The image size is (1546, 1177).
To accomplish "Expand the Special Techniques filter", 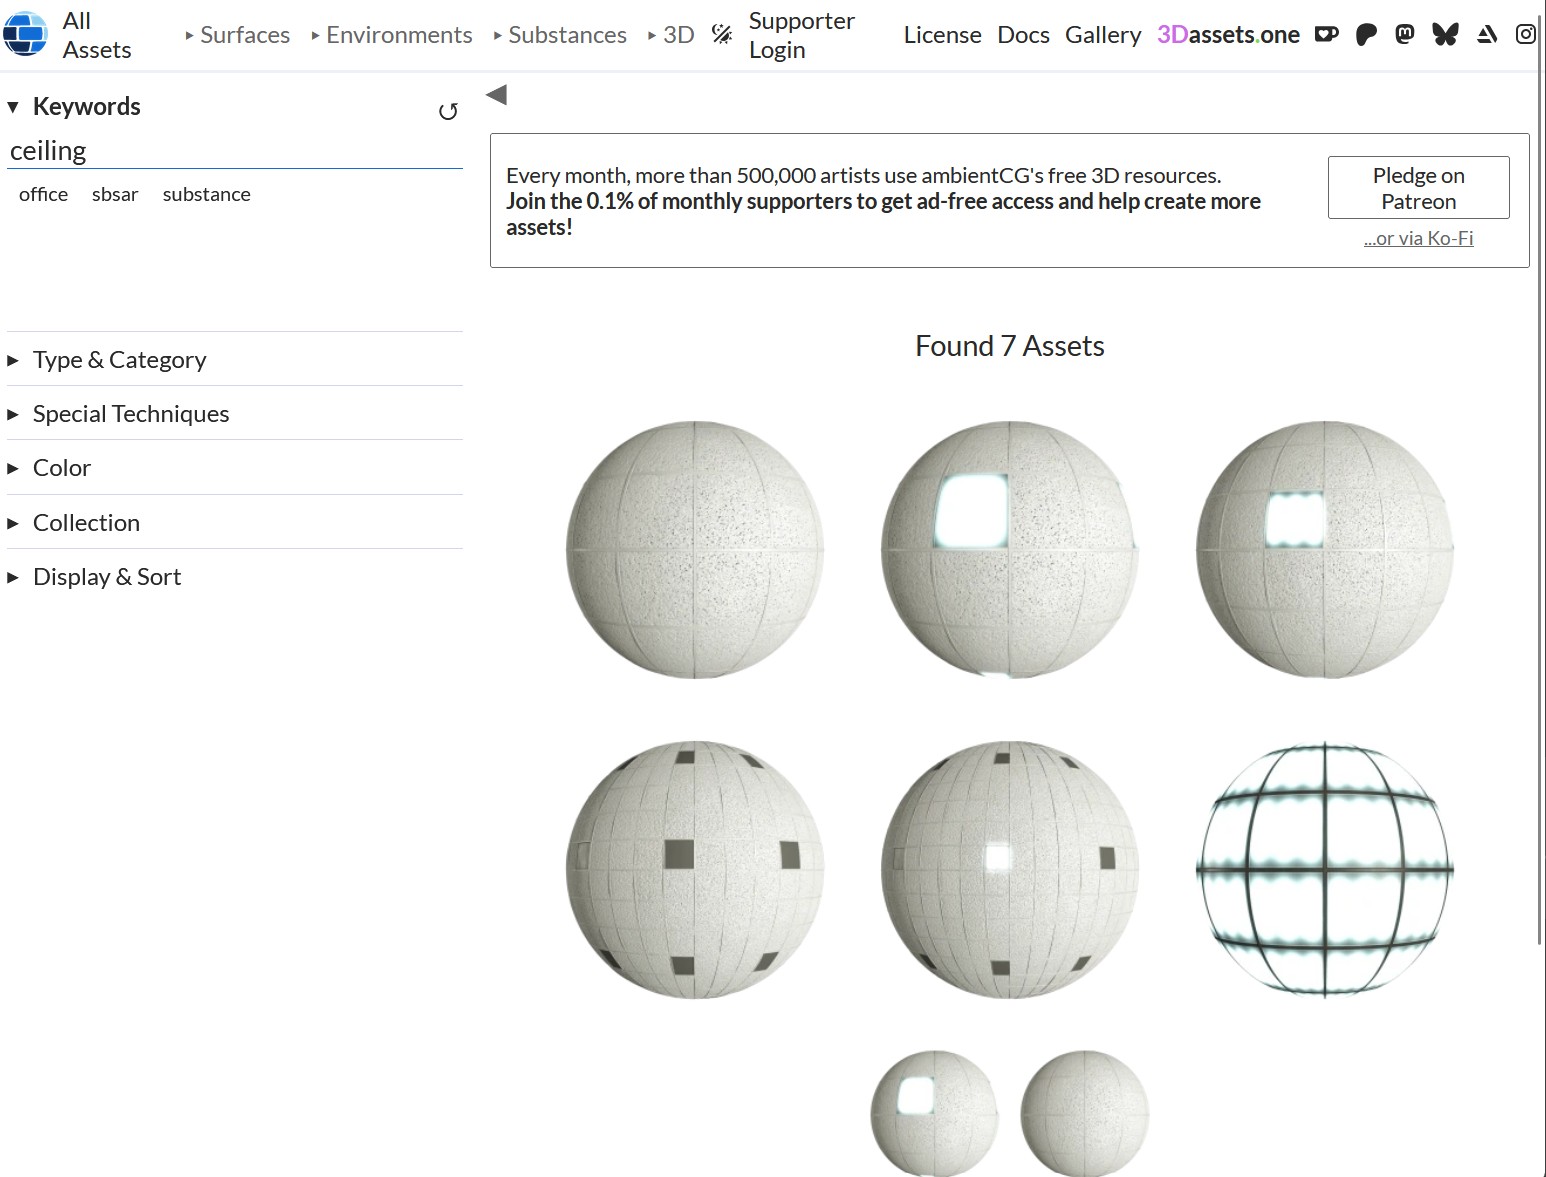I will coord(130,414).
